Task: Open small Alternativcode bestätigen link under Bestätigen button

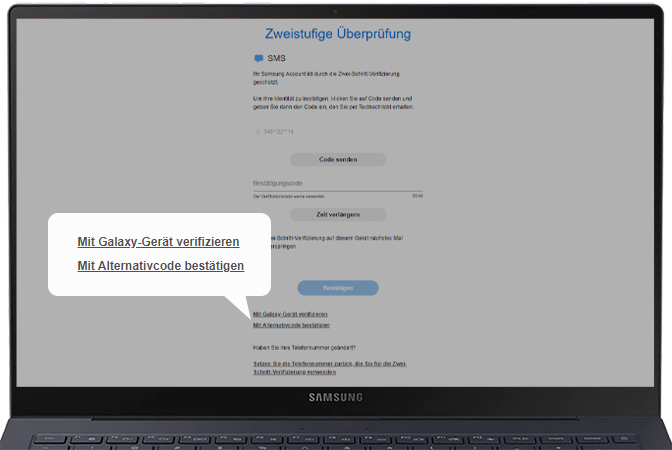Action: [291, 325]
